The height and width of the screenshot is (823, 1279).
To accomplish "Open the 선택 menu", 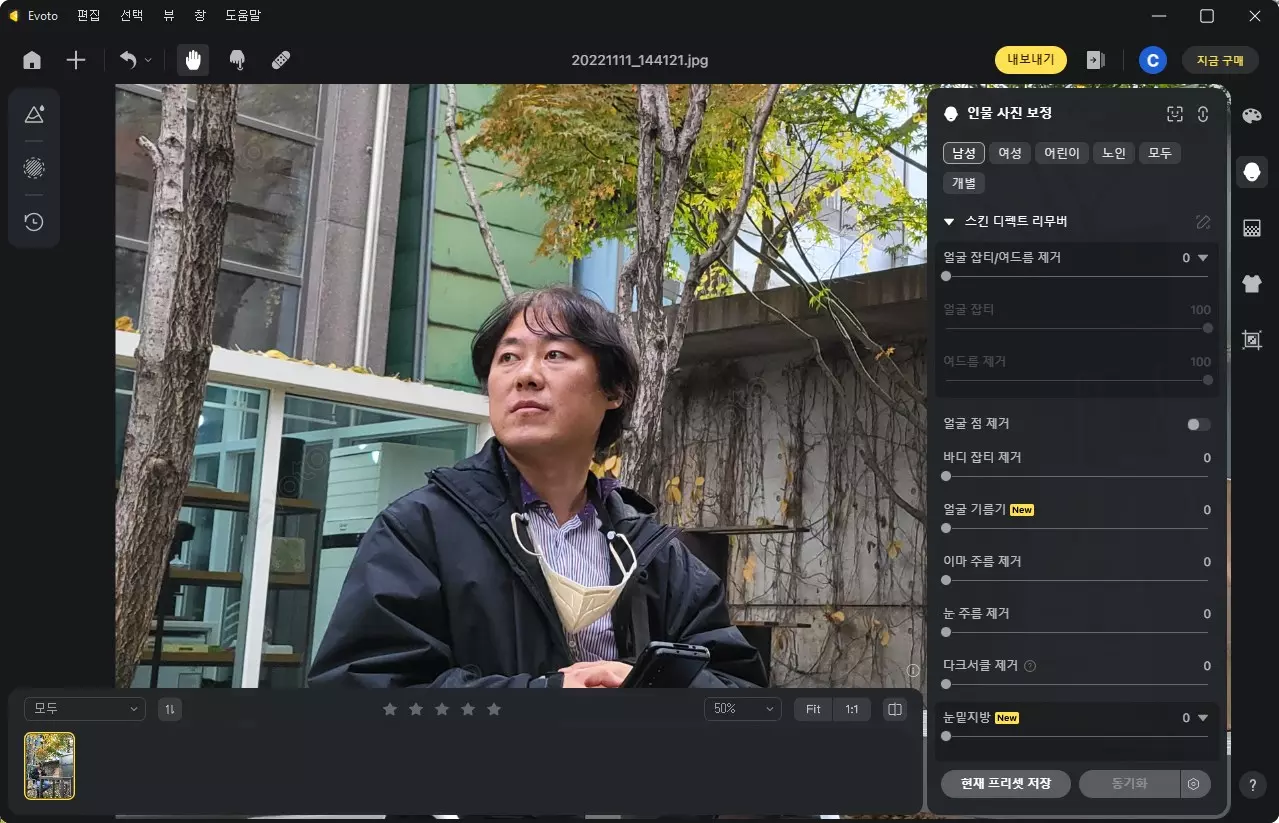I will click(131, 16).
